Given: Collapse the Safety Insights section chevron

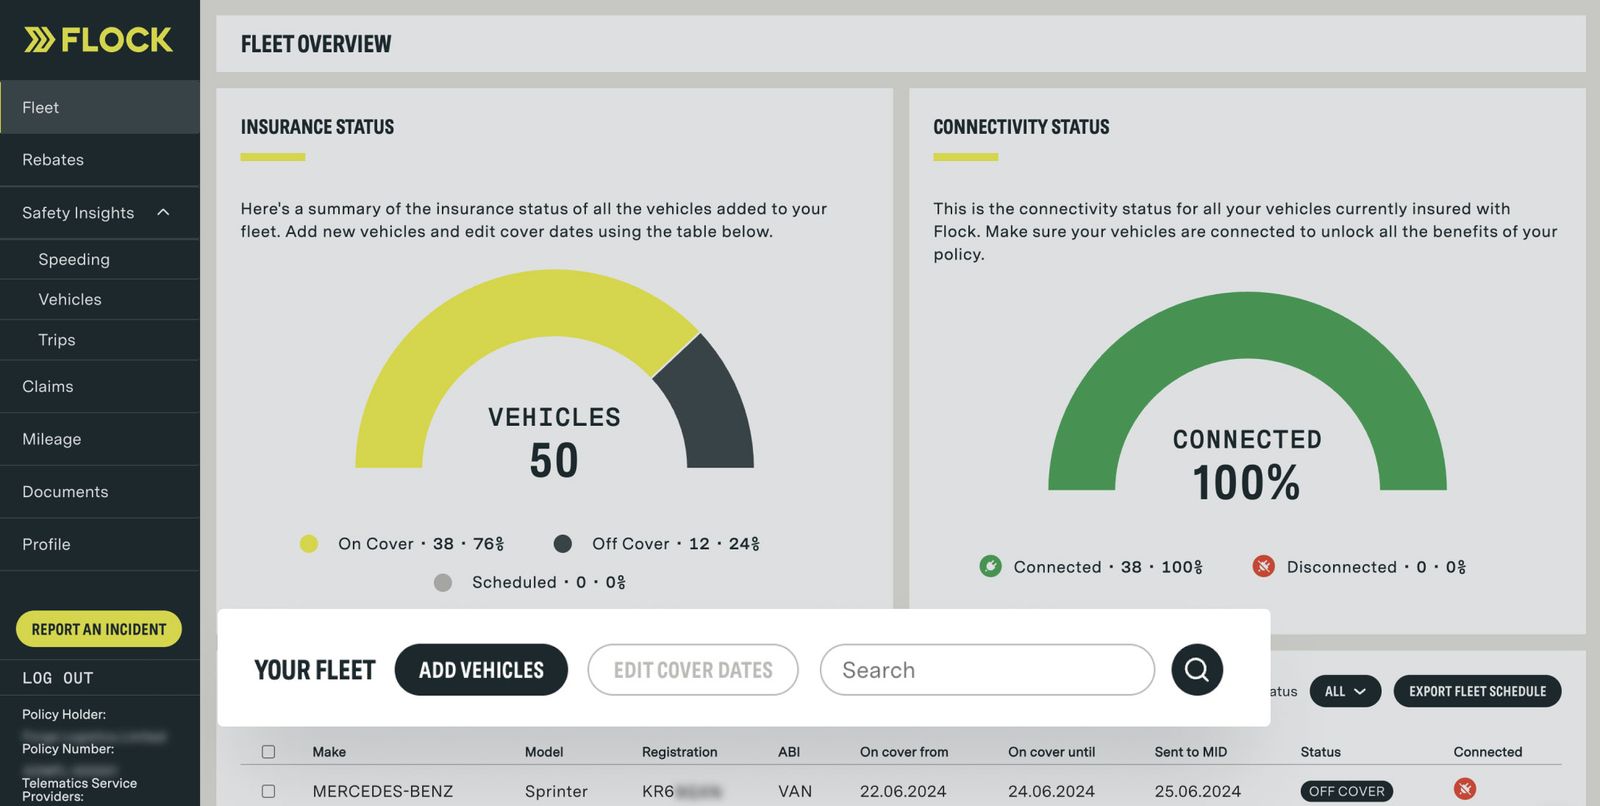Looking at the screenshot, I should tap(163, 212).
